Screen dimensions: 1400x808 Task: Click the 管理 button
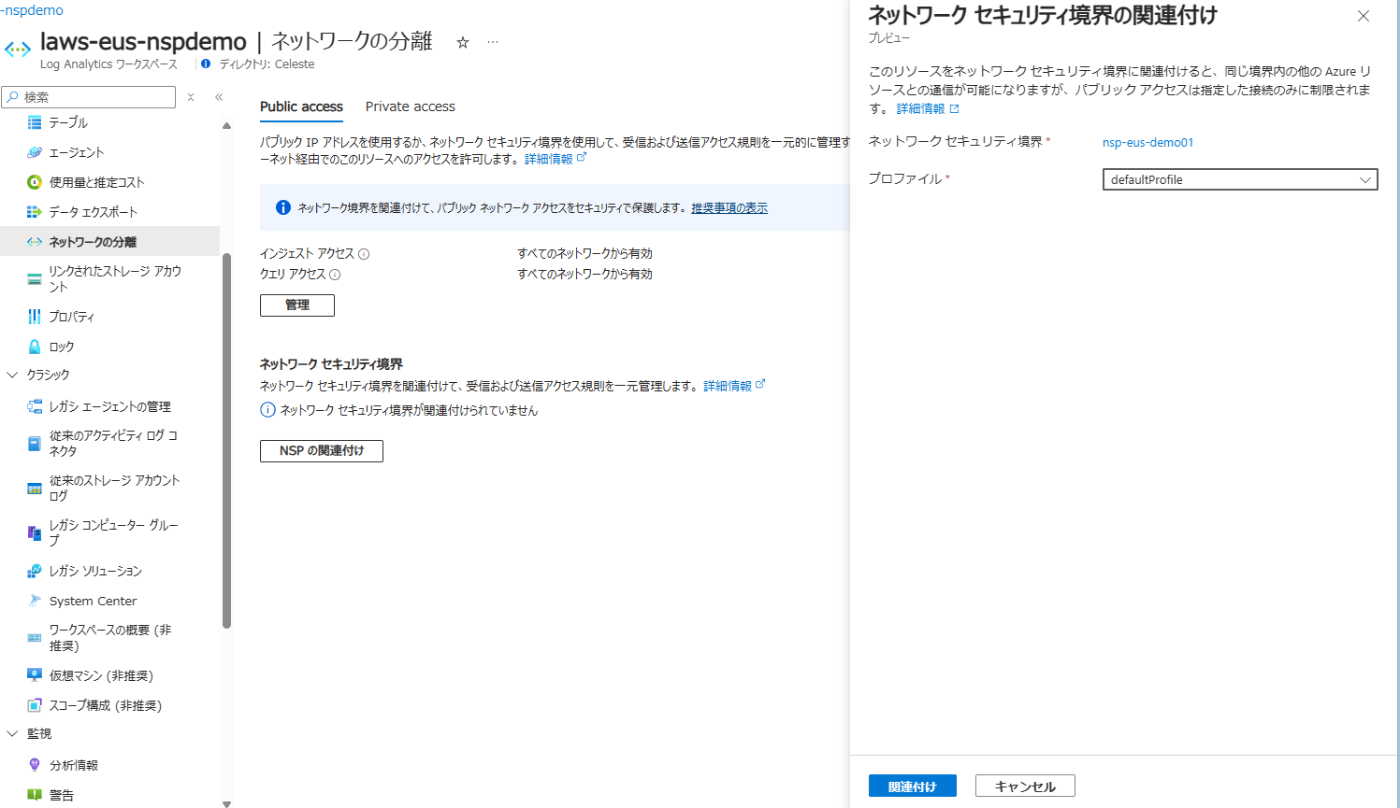pyautogui.click(x=297, y=305)
